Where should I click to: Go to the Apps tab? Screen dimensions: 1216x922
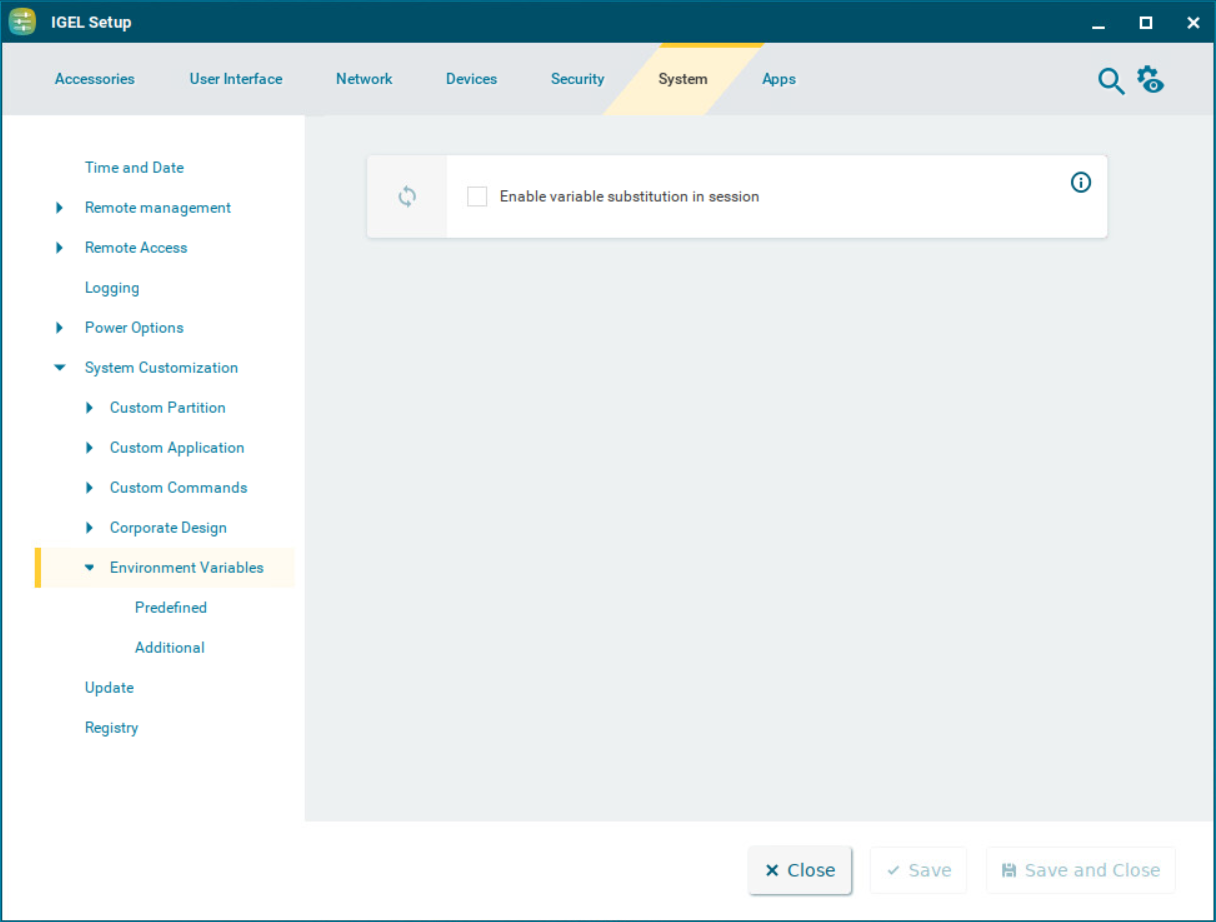pos(778,79)
